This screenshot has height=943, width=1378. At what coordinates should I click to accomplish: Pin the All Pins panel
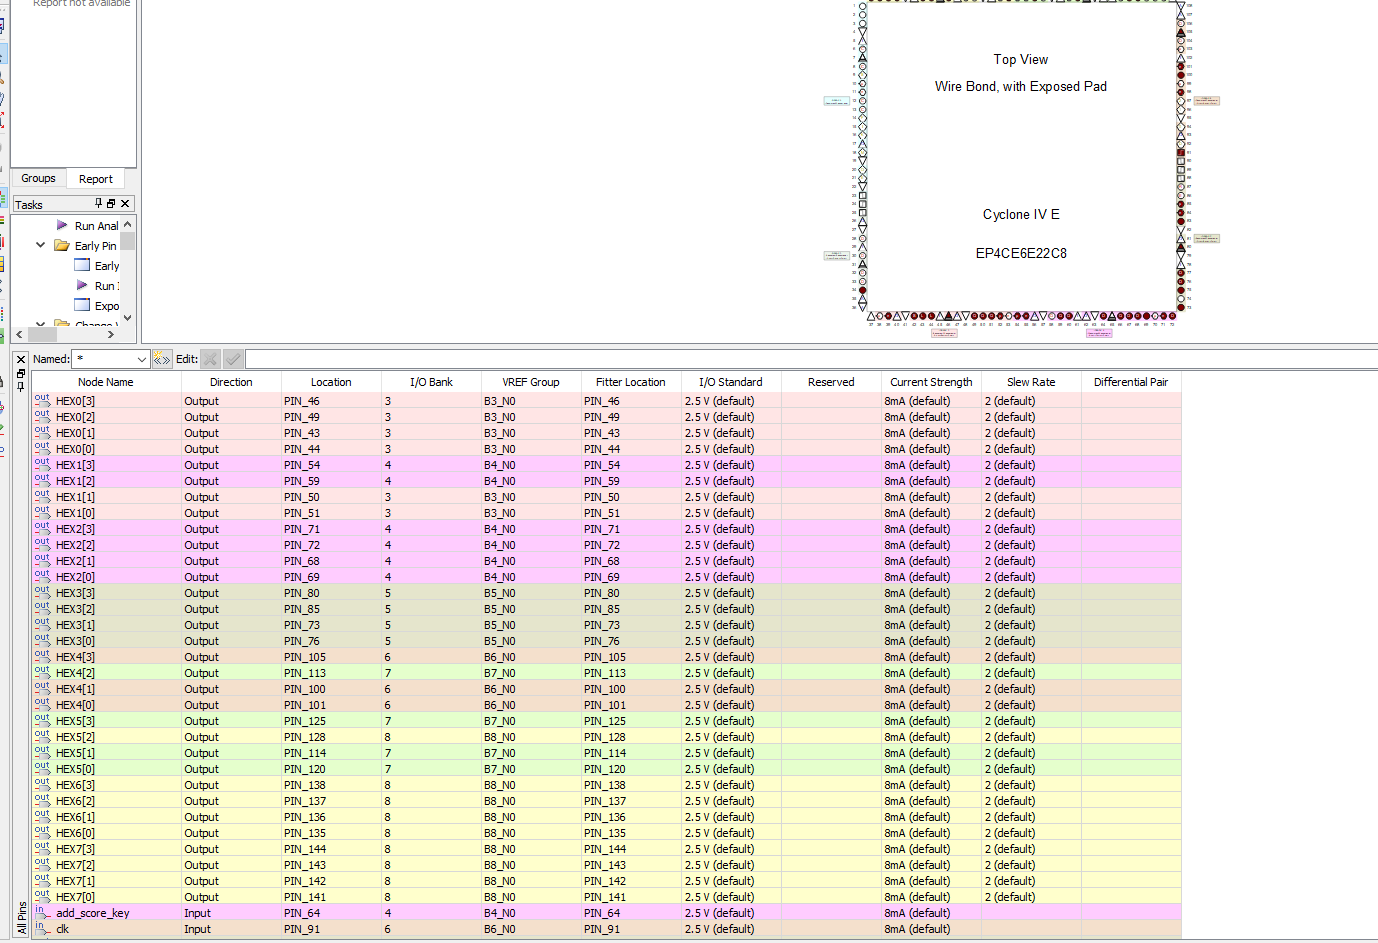coord(21,385)
